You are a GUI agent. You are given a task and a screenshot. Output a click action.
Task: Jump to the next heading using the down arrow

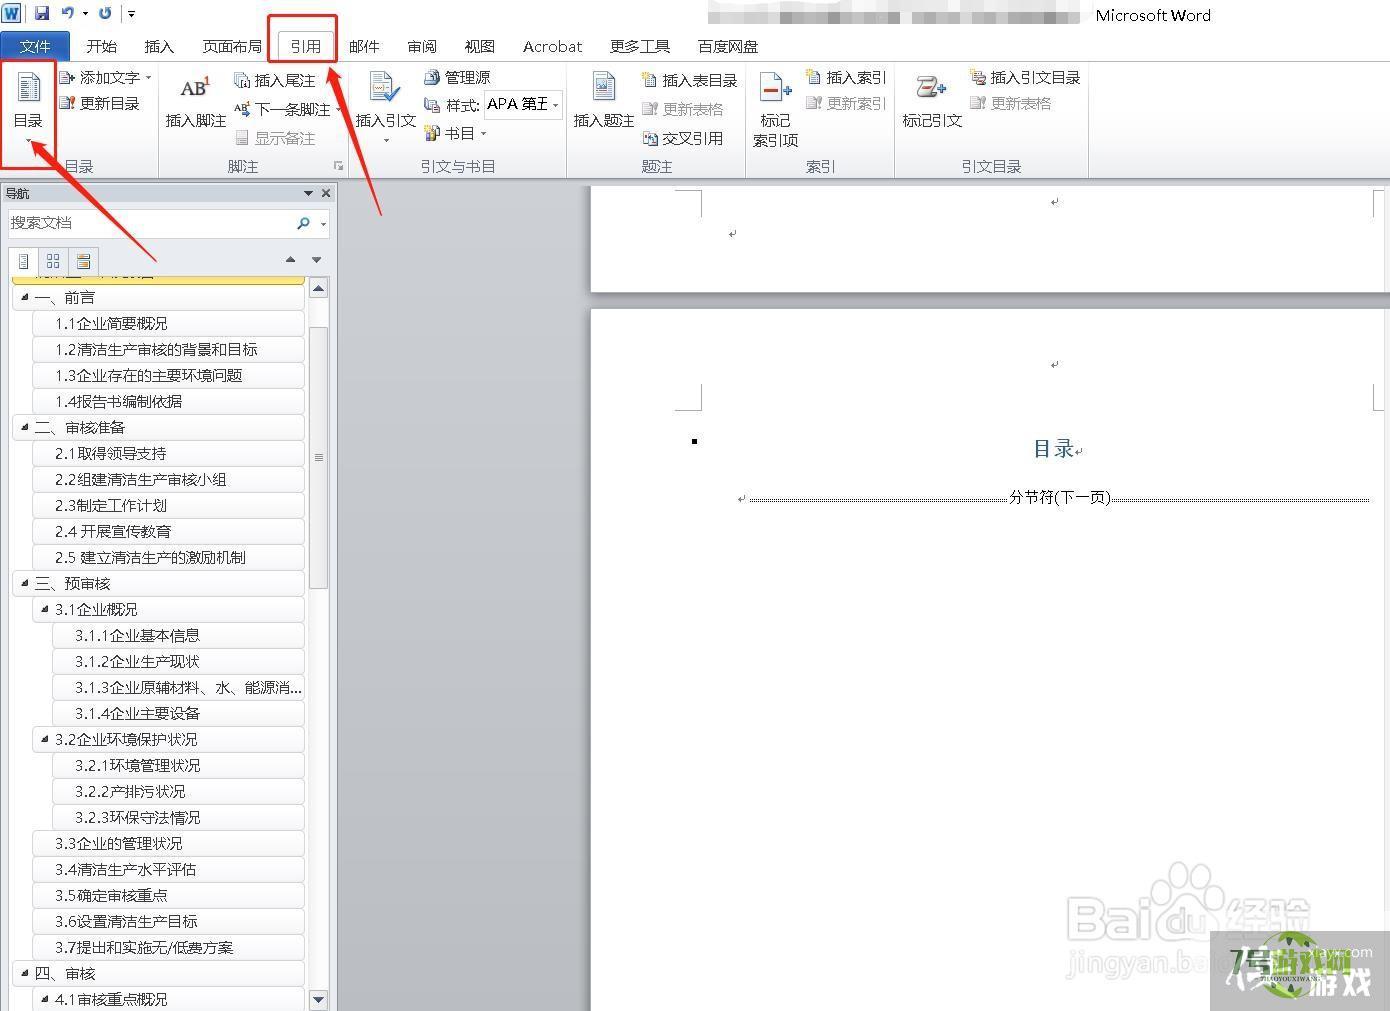pyautogui.click(x=316, y=260)
